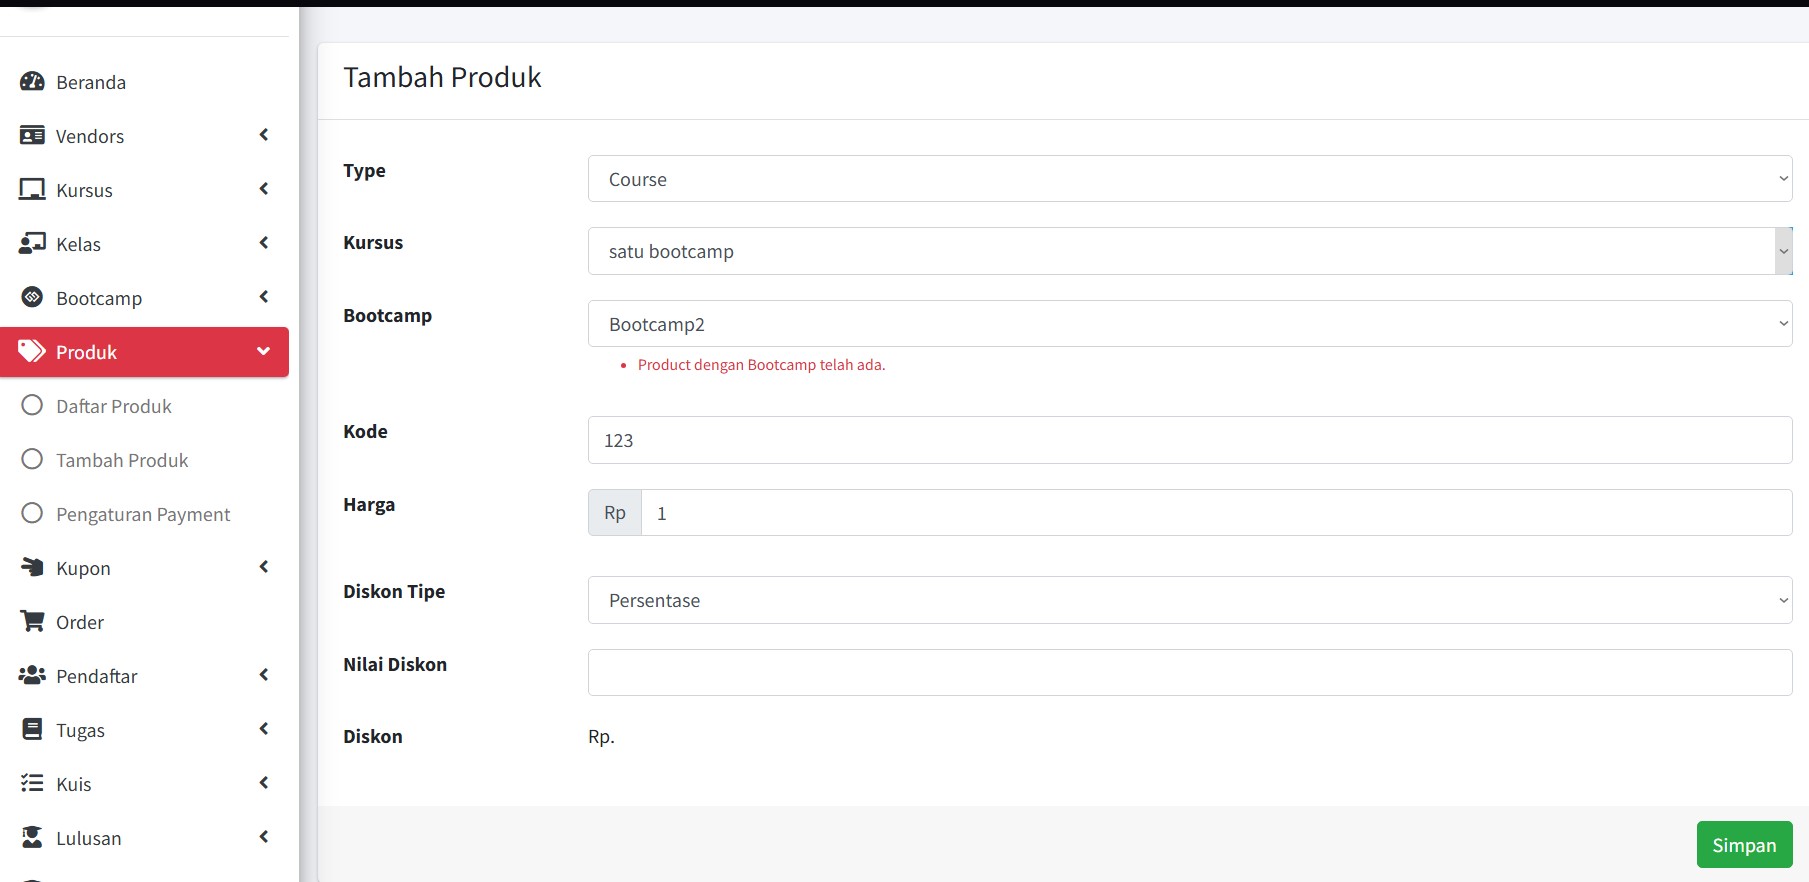Click the Vendors ID card icon
The image size is (1809, 882).
coord(32,136)
